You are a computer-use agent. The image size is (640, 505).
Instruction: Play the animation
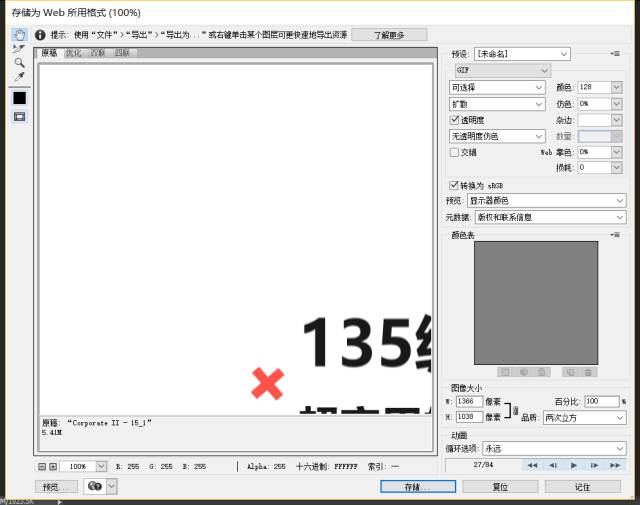tap(573, 465)
